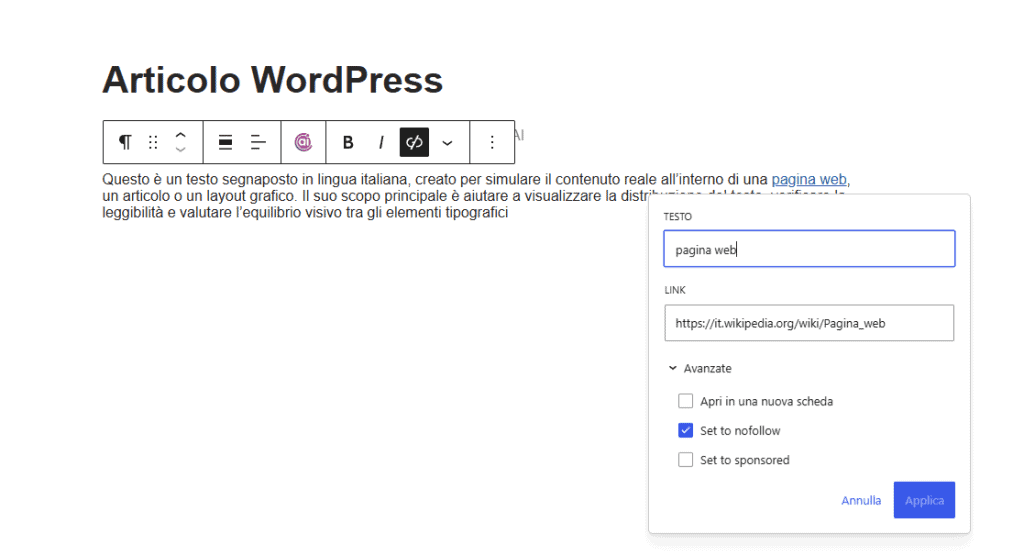Click the pagina web hyperlink in paragraph
Image resolution: width=1024 pixels, height=555 pixels.
tap(808, 180)
